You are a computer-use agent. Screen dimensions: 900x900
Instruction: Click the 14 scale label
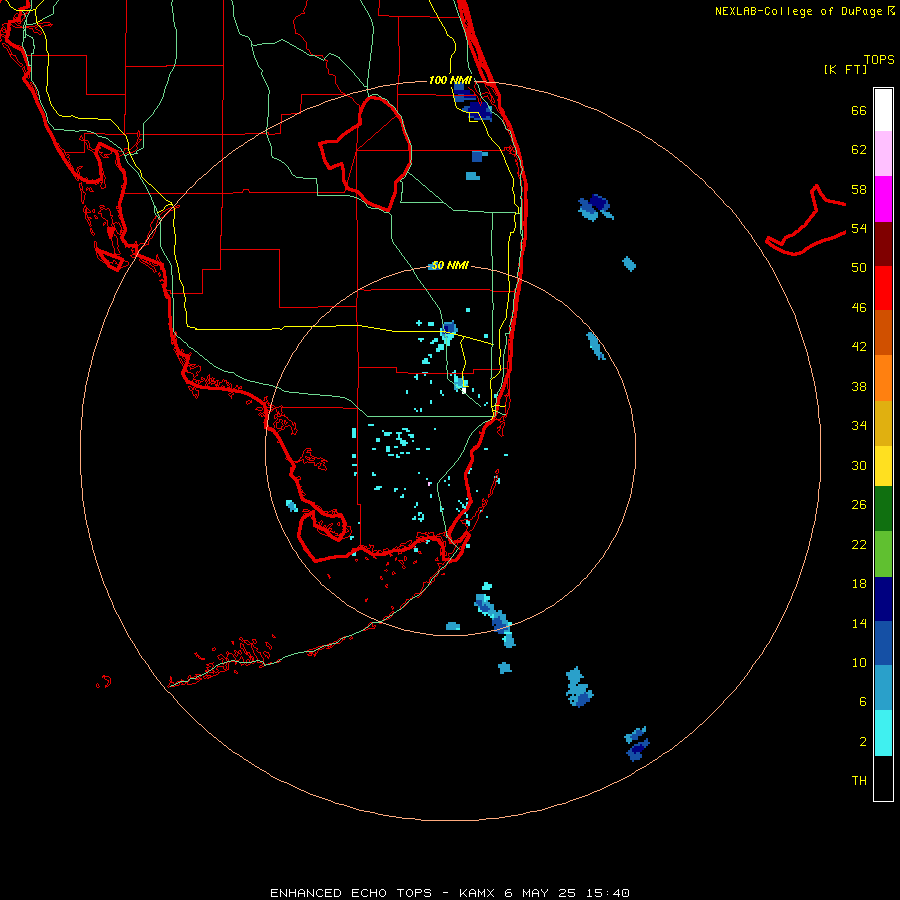tap(859, 623)
